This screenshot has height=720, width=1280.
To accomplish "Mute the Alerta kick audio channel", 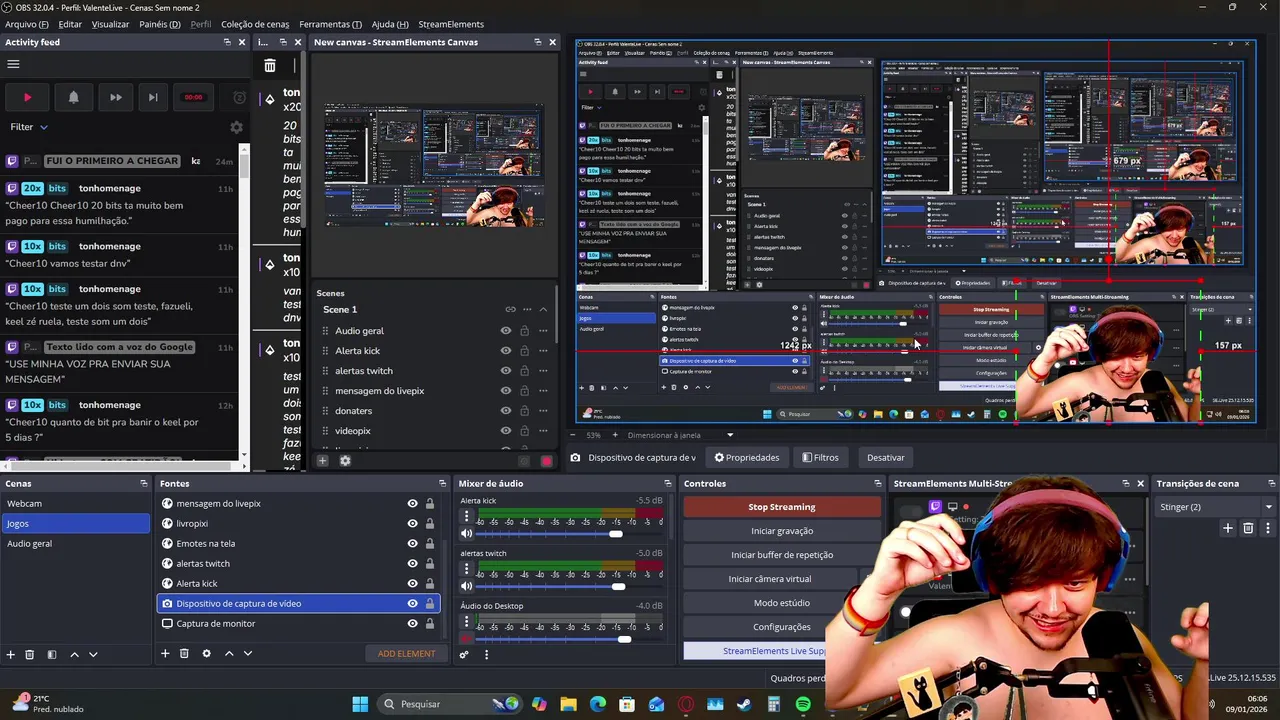I will [x=466, y=534].
